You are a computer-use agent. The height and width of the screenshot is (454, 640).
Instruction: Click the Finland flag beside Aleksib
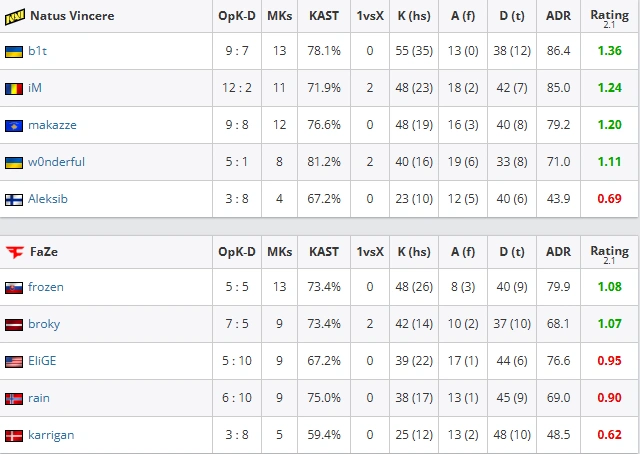14,200
